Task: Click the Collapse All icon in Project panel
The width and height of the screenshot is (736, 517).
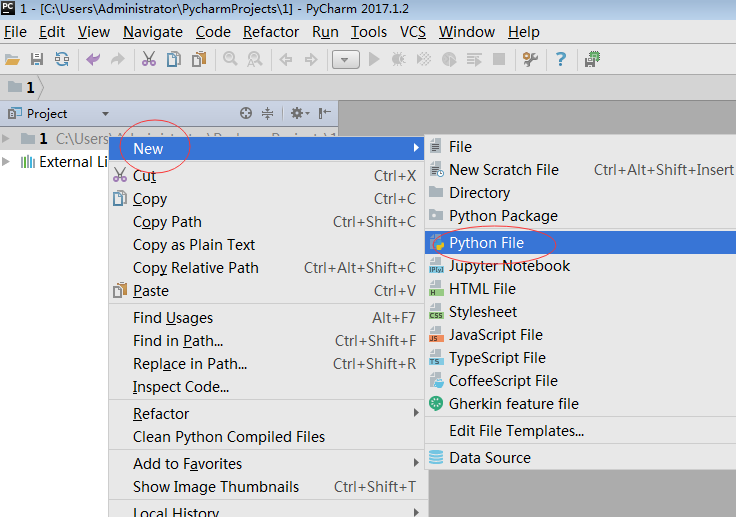Action: 268,113
